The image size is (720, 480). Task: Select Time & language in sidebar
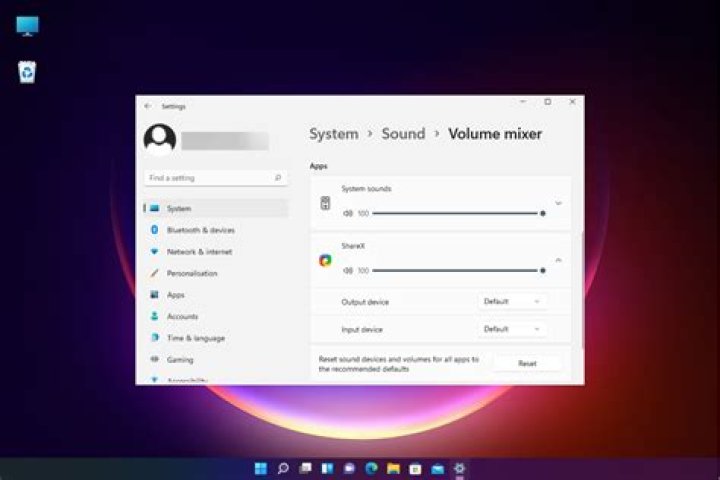(x=195, y=338)
